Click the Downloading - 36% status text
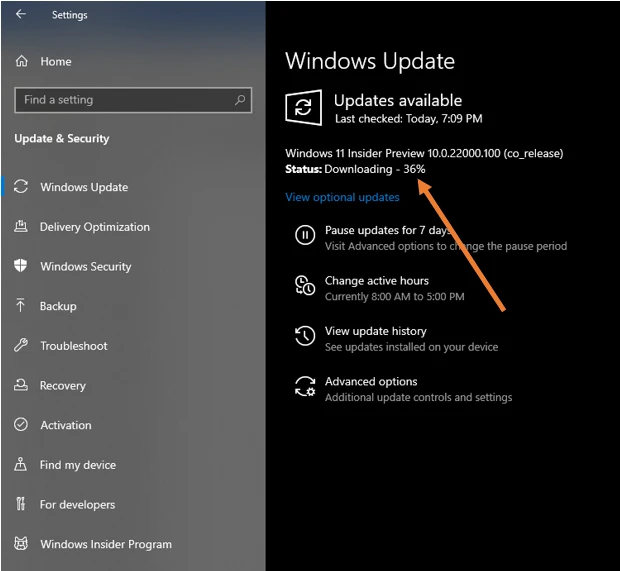620x571 pixels. point(374,169)
